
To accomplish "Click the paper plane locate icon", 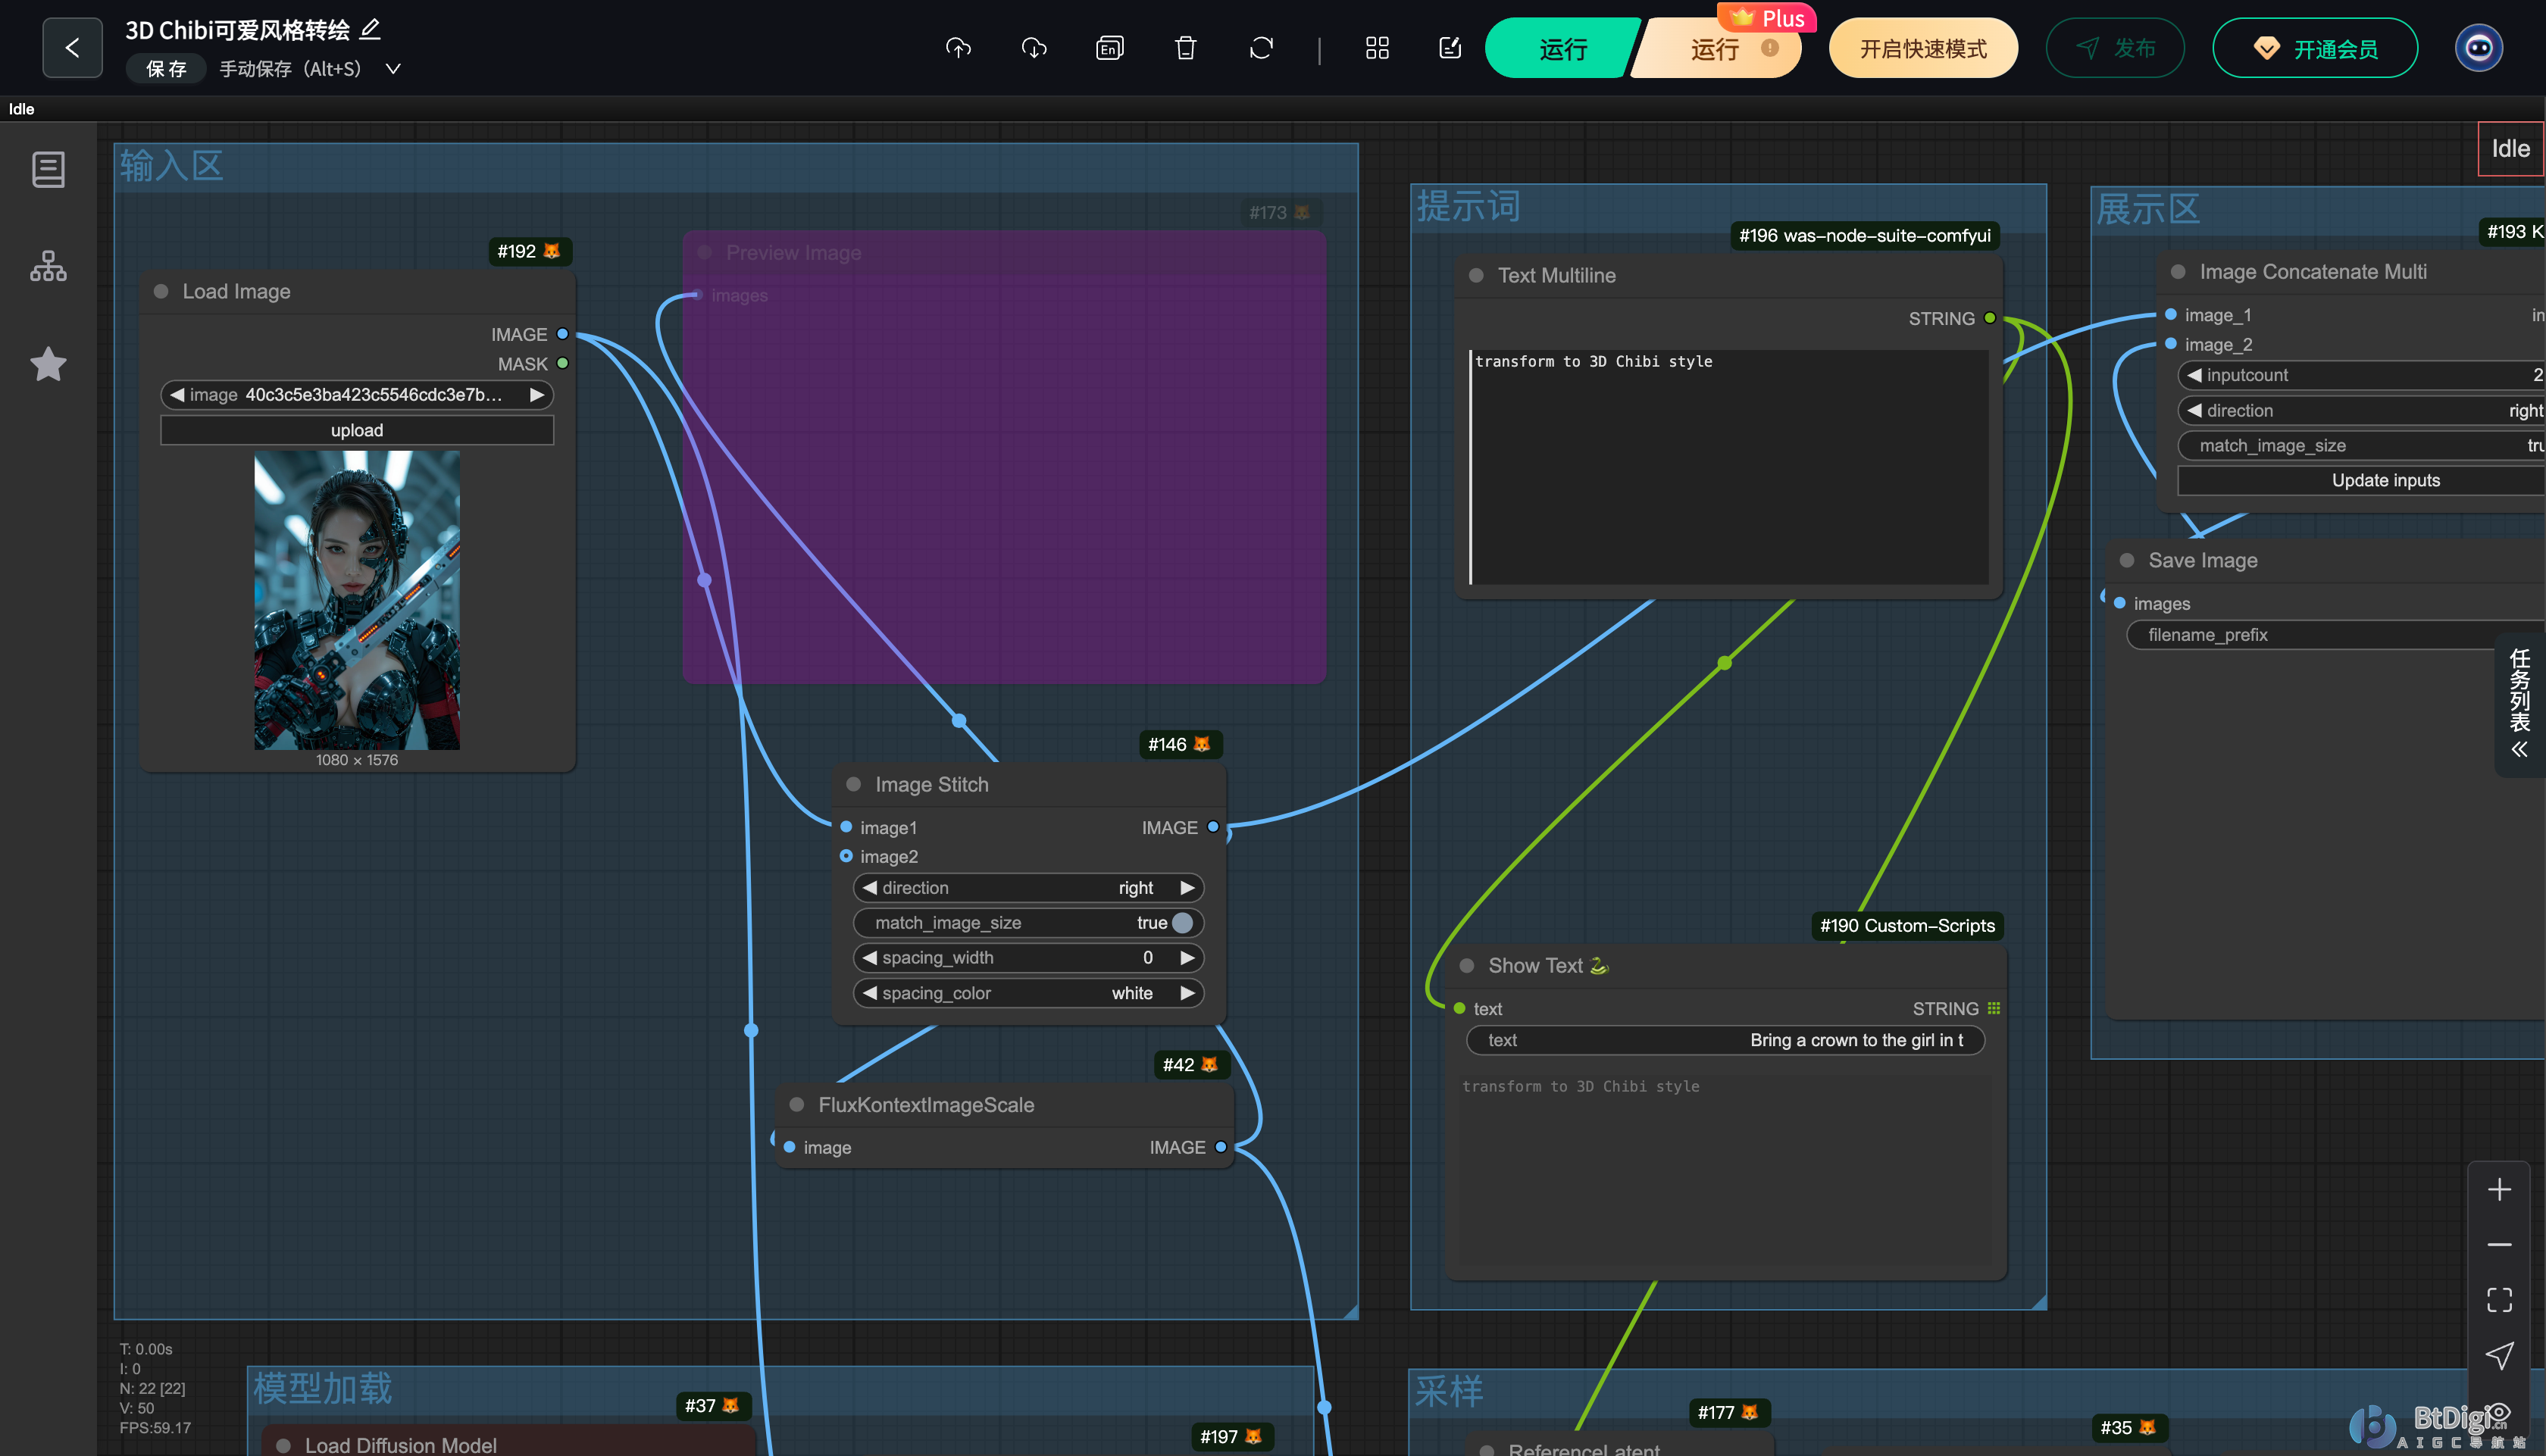I will click(2499, 1355).
